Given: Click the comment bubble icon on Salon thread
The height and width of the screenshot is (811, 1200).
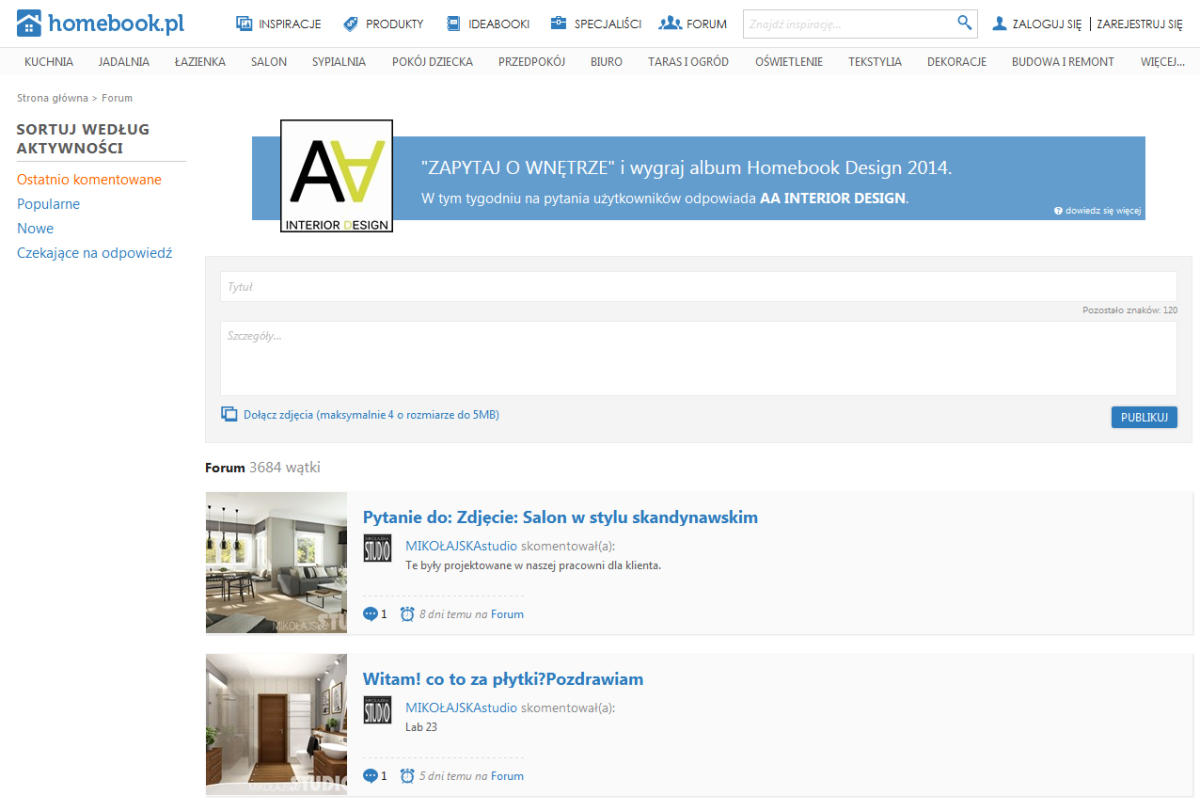Looking at the screenshot, I should pyautogui.click(x=371, y=614).
